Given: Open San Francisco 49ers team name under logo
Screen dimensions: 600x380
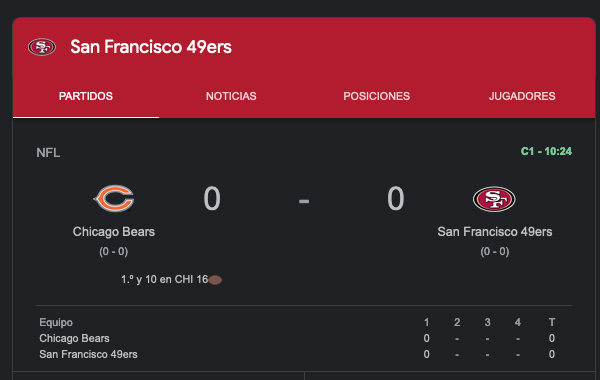Looking at the screenshot, I should coord(495,232).
